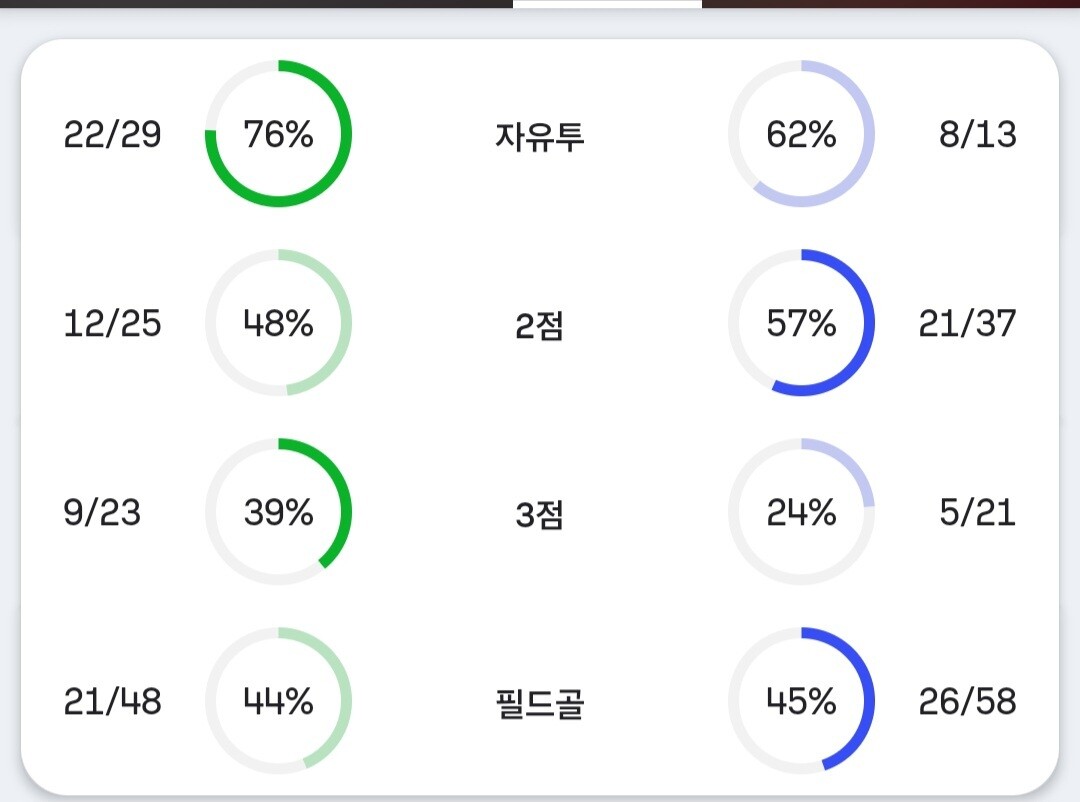Image resolution: width=1080 pixels, height=802 pixels.
Task: Click the light green 44% field goal ring
Action: [278, 701]
